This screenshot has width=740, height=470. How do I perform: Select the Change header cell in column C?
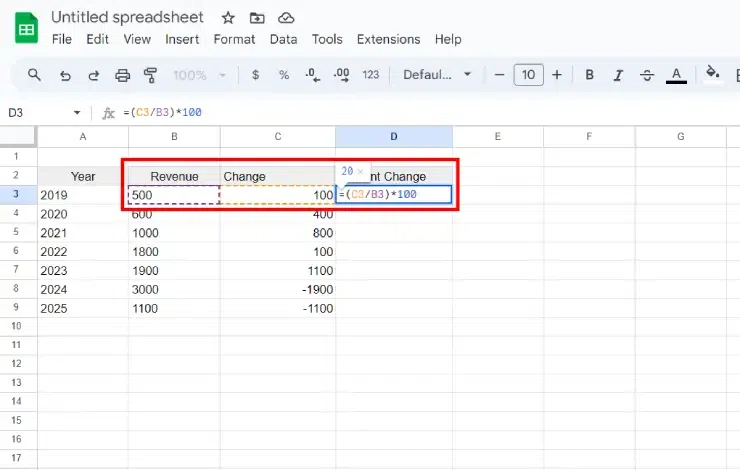tap(278, 176)
